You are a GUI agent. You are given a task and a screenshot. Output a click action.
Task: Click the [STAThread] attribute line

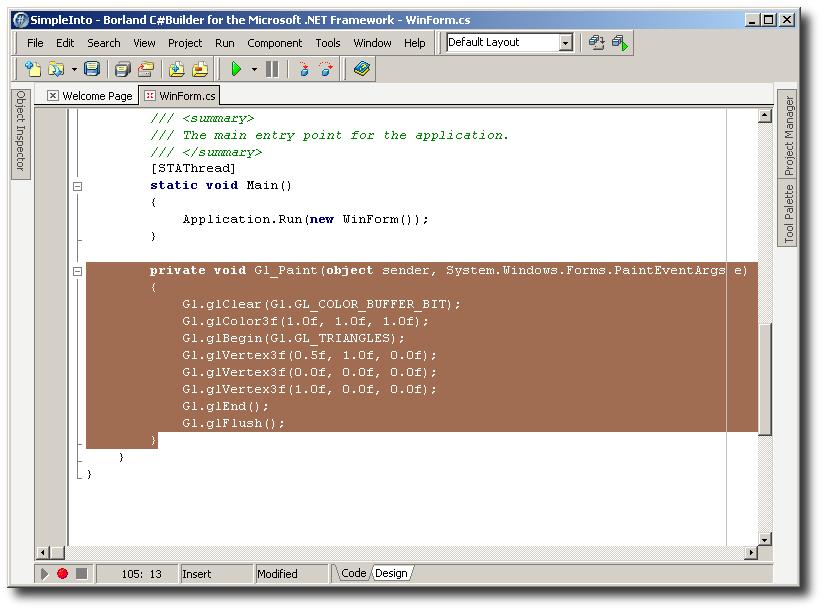[x=193, y=168]
